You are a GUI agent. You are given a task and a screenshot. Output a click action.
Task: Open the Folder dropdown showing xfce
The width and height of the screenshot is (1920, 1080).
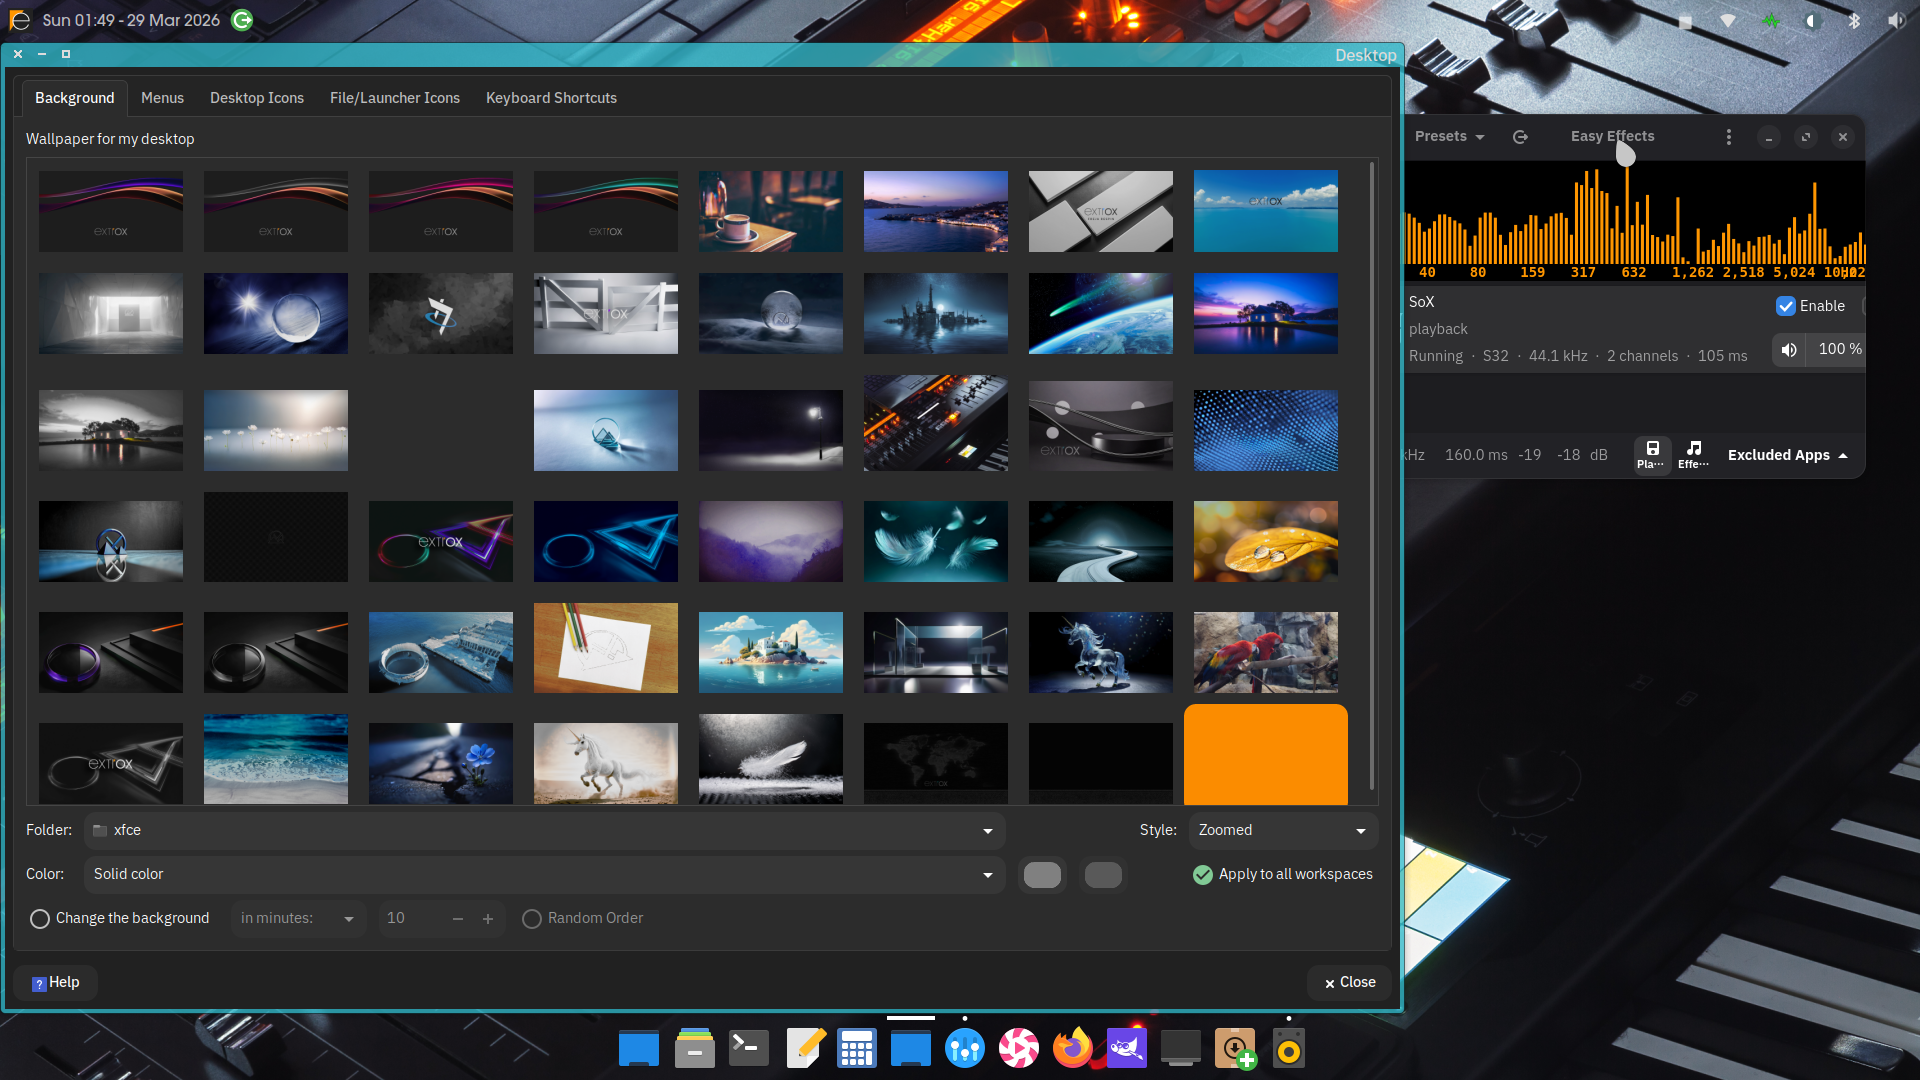[x=545, y=831]
